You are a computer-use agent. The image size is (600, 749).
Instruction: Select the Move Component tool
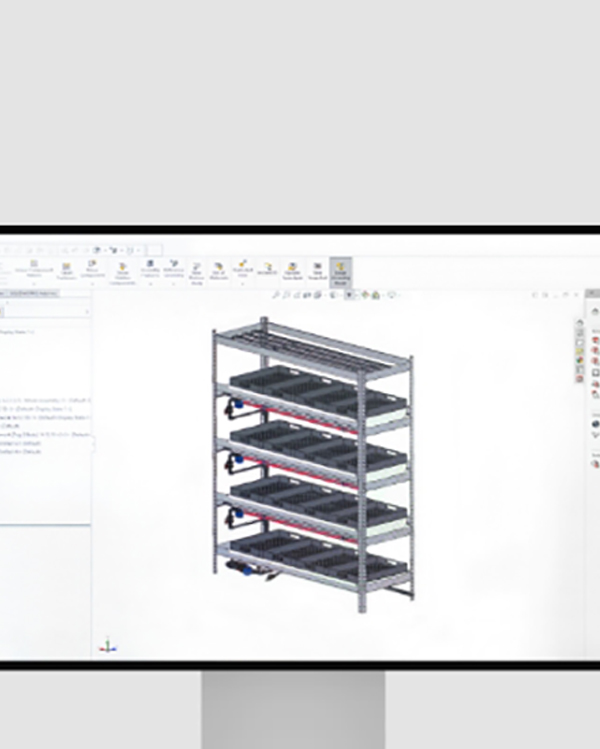click(92, 270)
